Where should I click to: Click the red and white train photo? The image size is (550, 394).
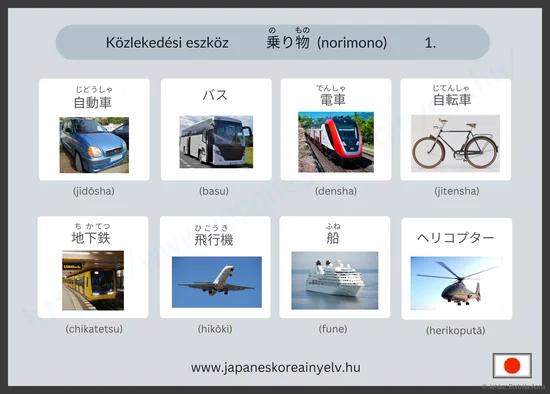(x=336, y=142)
